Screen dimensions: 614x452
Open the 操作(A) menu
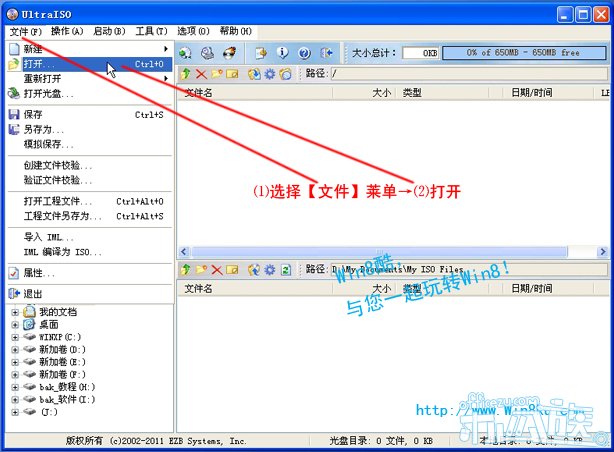click(67, 31)
